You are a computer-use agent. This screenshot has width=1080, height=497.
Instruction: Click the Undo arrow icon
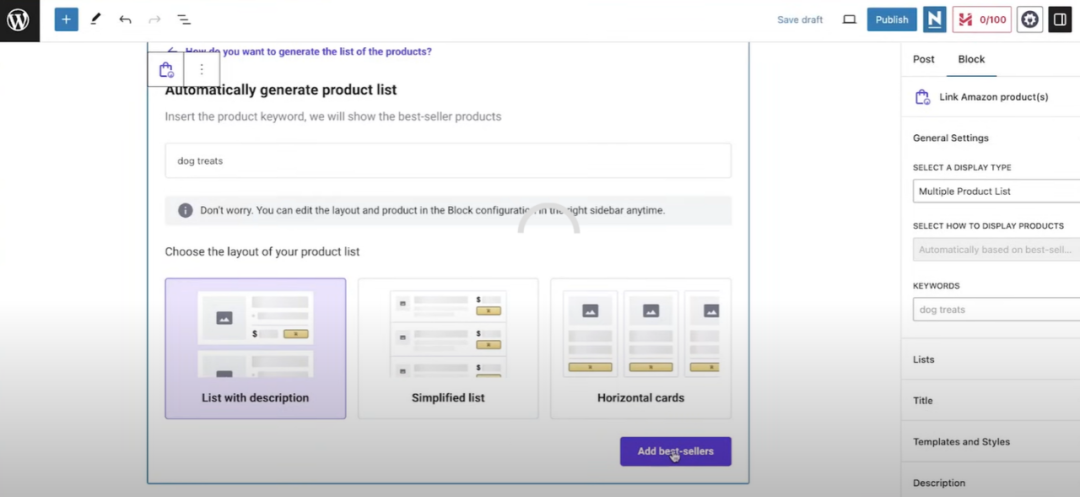(x=125, y=19)
